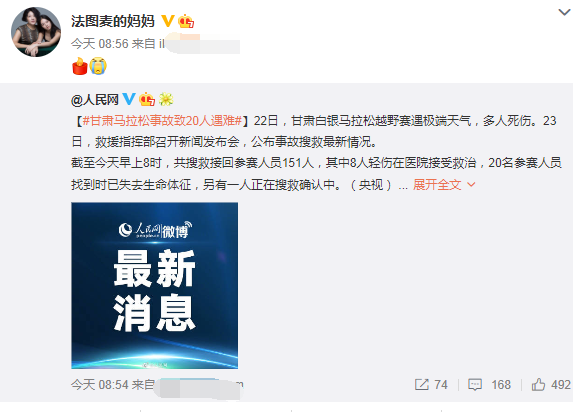573x412 pixels.
Task: Open the post options chevron menu
Action: 564,12
